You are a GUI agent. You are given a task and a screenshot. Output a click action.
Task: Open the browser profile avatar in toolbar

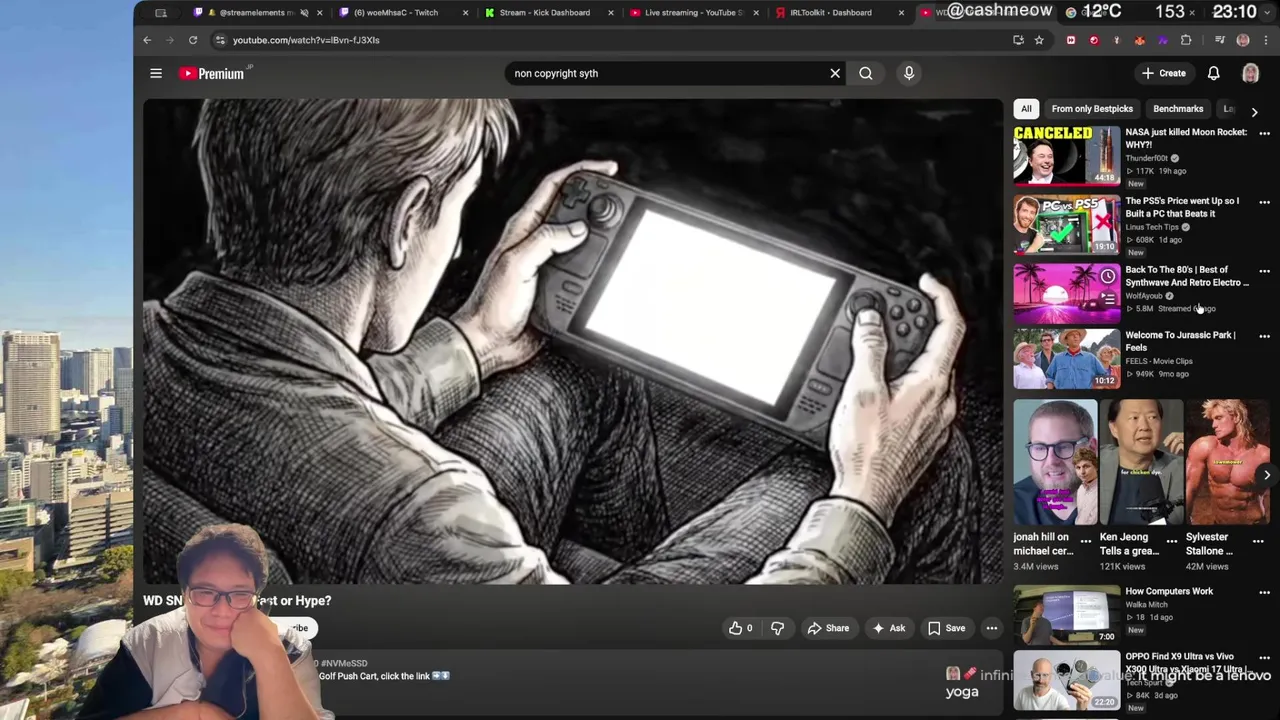point(1243,40)
